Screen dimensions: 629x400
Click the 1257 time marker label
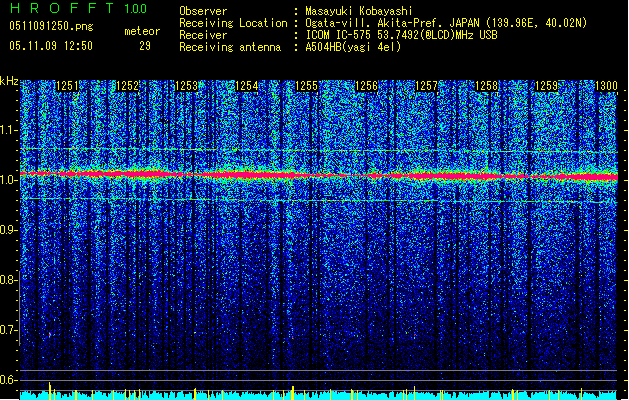[426, 86]
